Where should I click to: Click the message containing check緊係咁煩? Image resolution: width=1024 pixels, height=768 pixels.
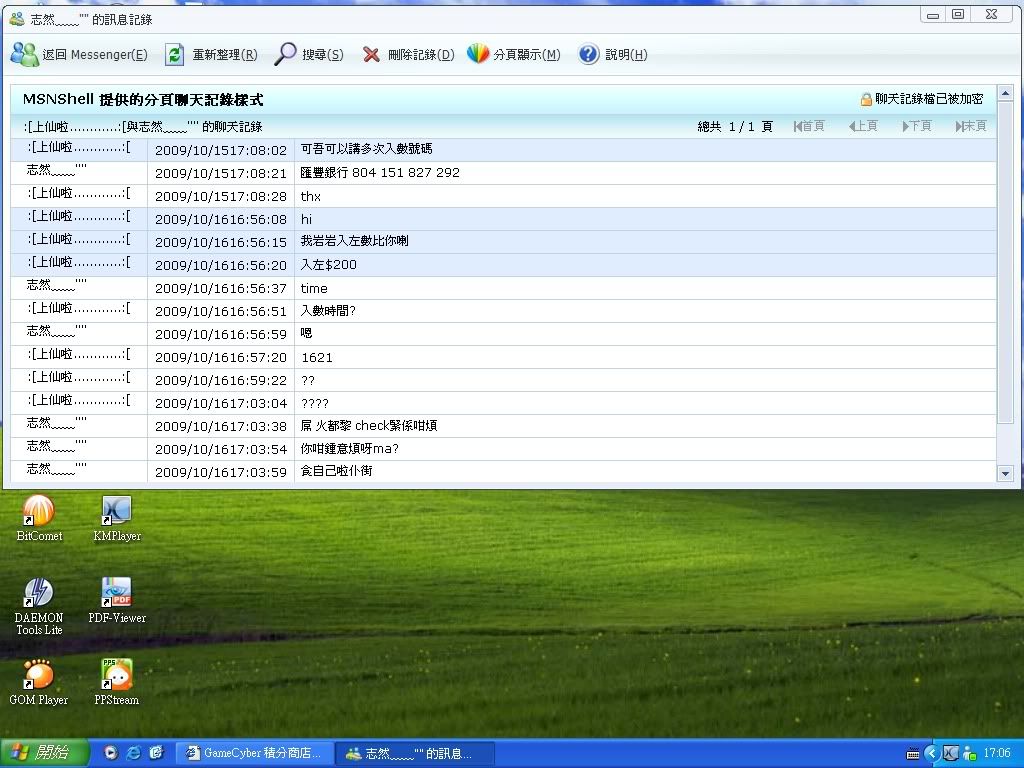(x=368, y=426)
